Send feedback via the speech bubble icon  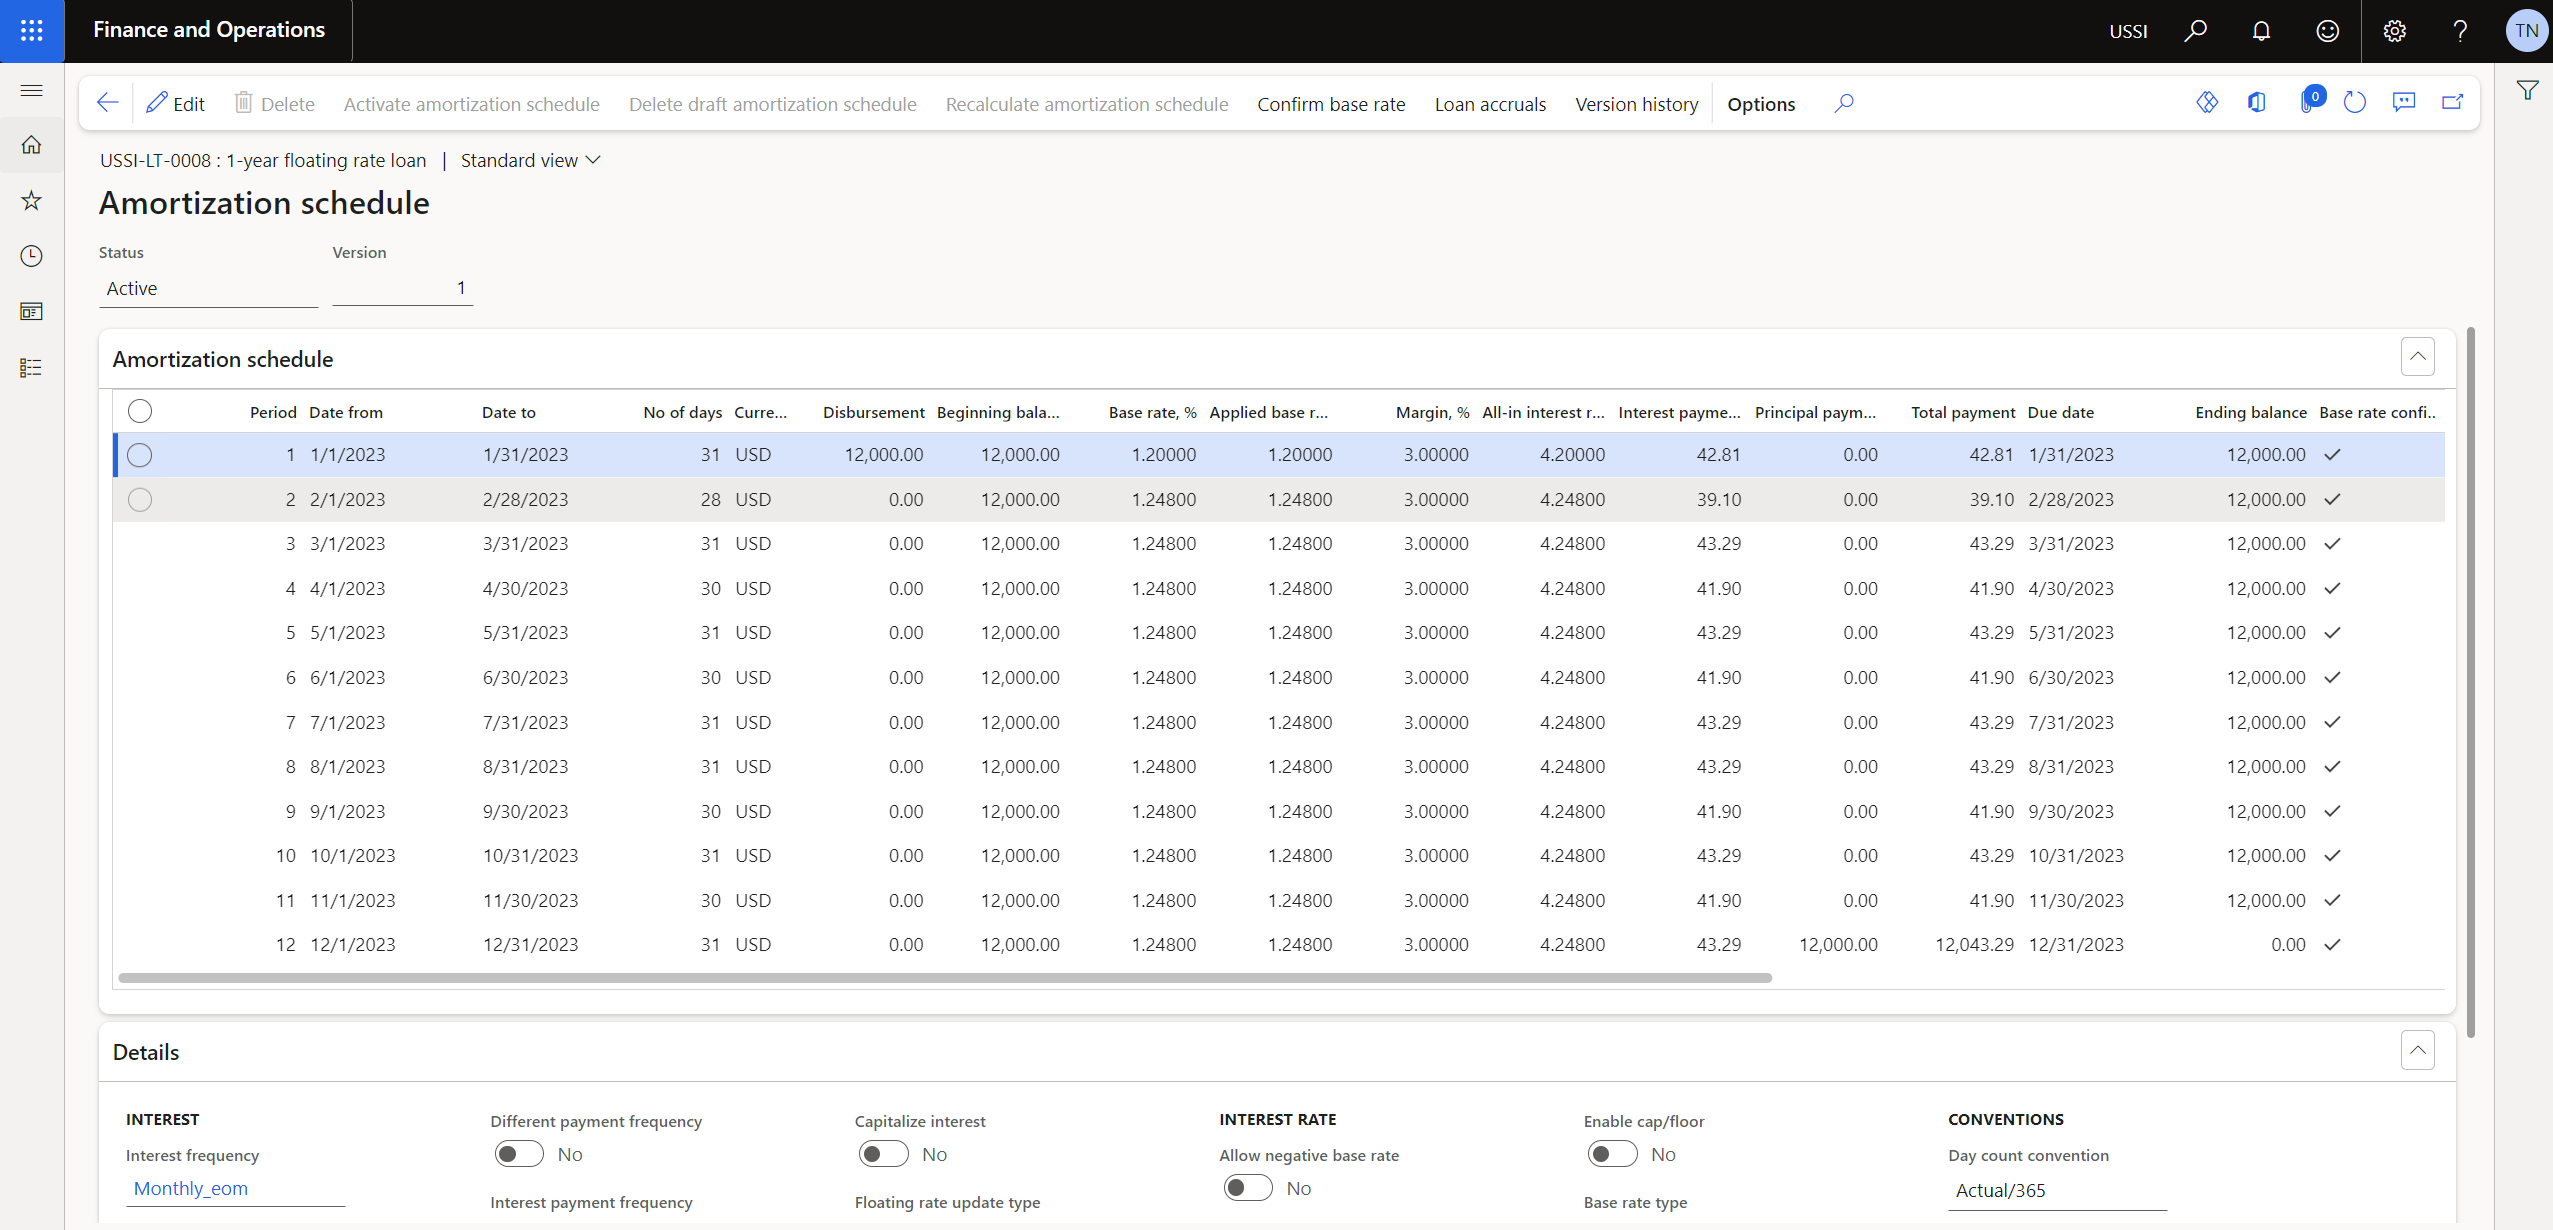pos(2404,102)
